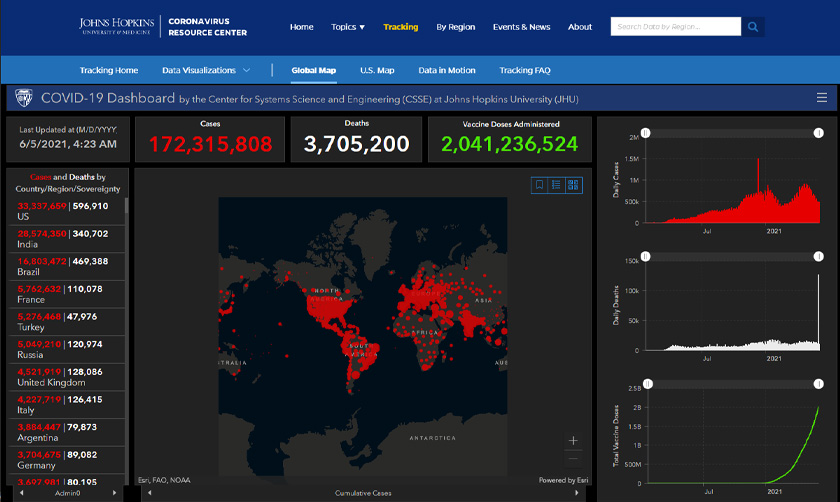
Task: Click left slider handle on Daily Cases chart
Action: pos(647,134)
